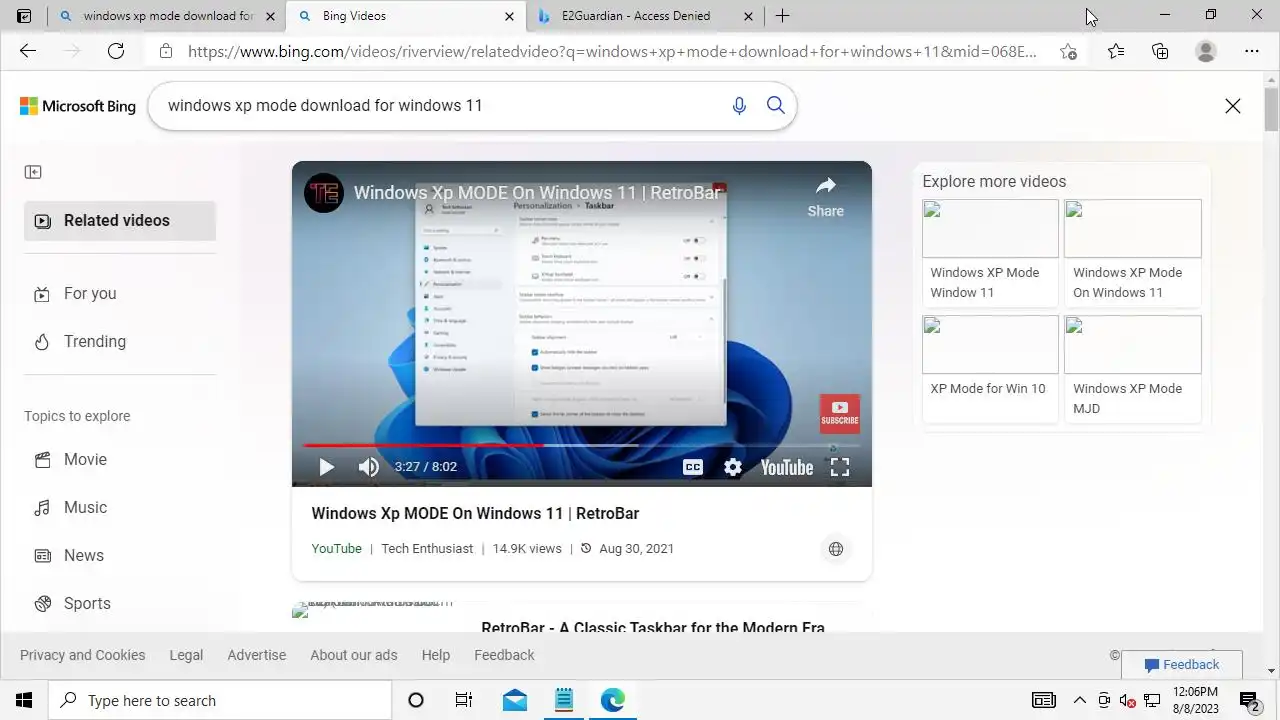This screenshot has width=1280, height=720.
Task: Click the YouTube source link
Action: 336,548
